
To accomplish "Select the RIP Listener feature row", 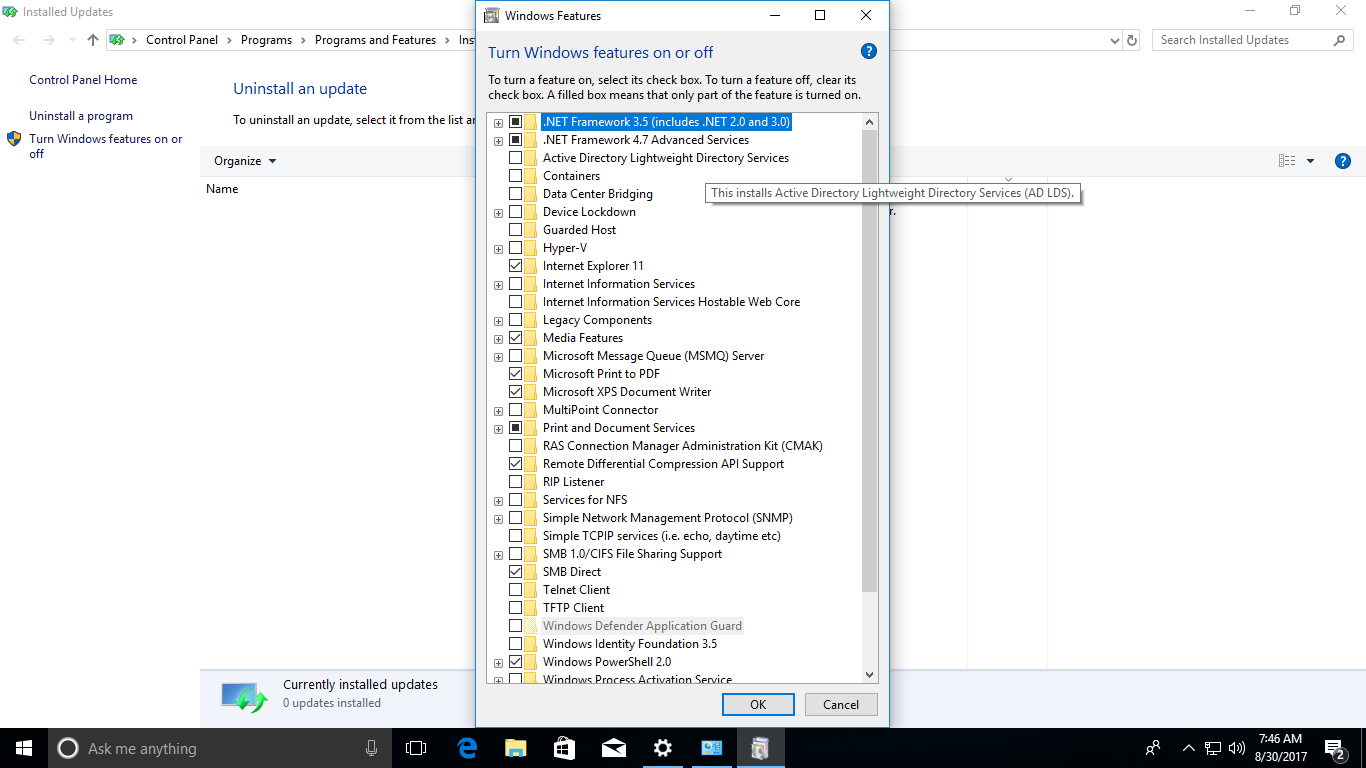I will coord(573,482).
